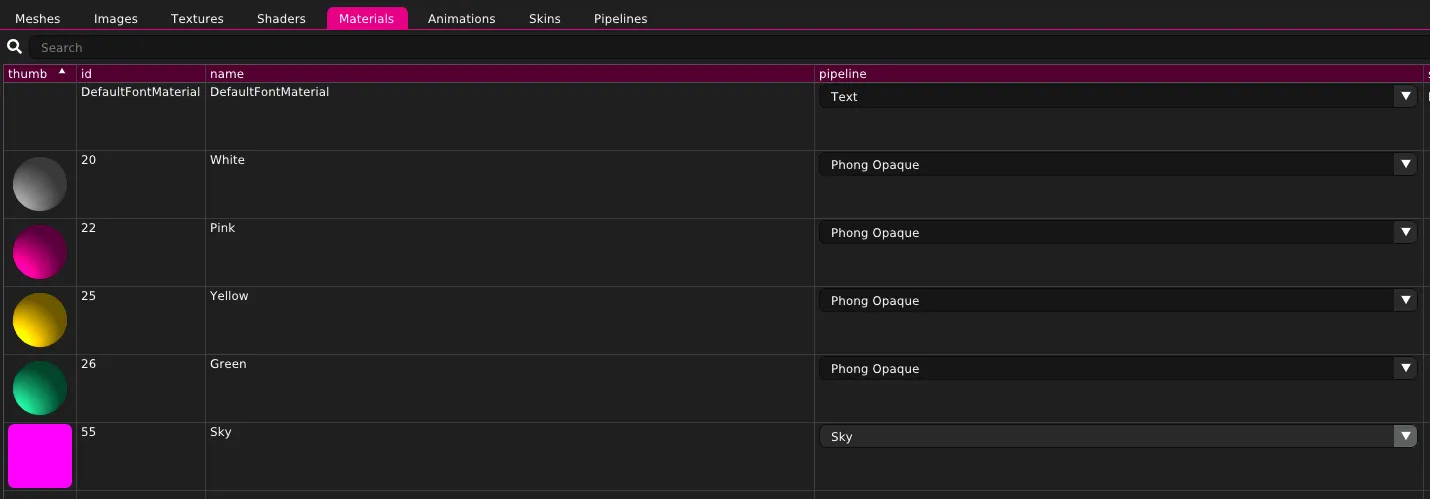Screen dimensions: 1430x499
Task: Click the White material sphere thumbnail
Action: pos(40,184)
